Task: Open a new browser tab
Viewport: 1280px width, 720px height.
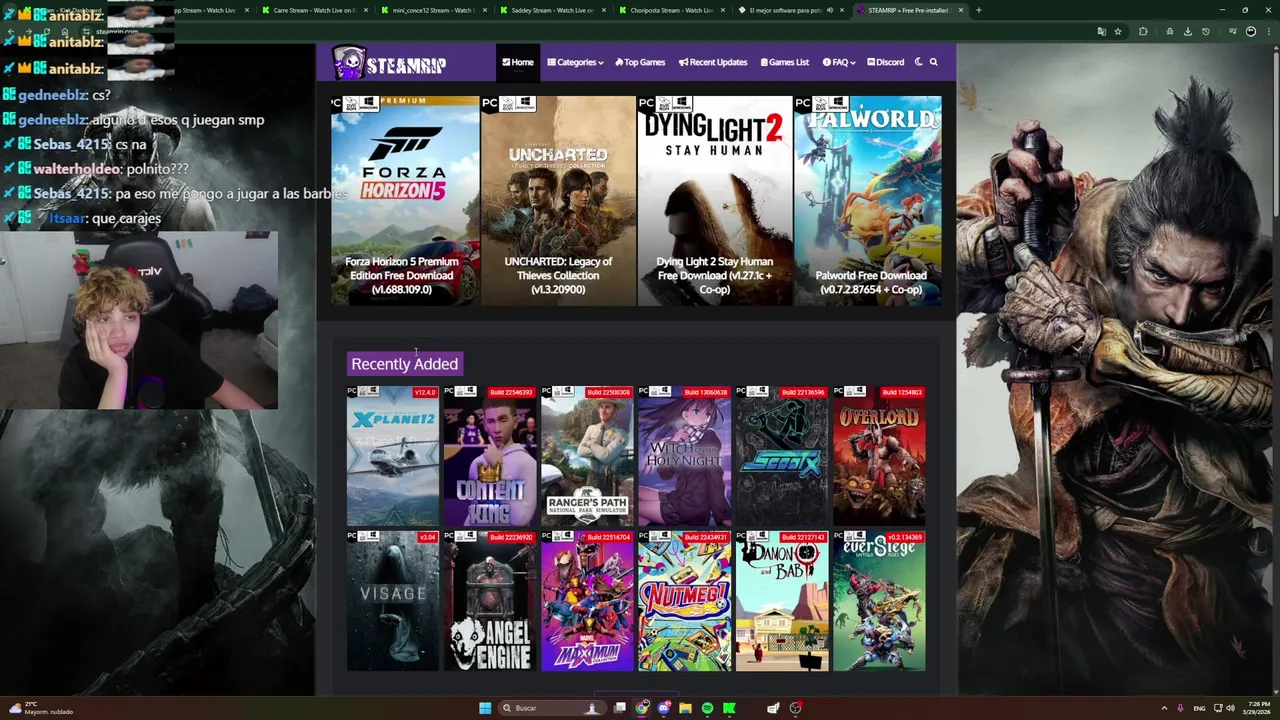Action: pos(978,10)
